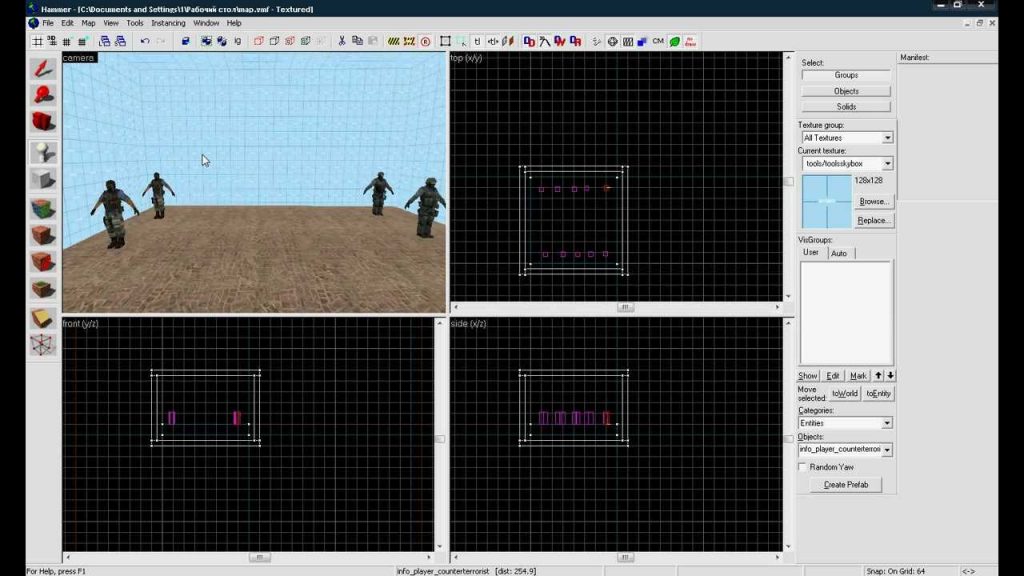
Task: Click the skybox texture preview swatch
Action: 826,201
